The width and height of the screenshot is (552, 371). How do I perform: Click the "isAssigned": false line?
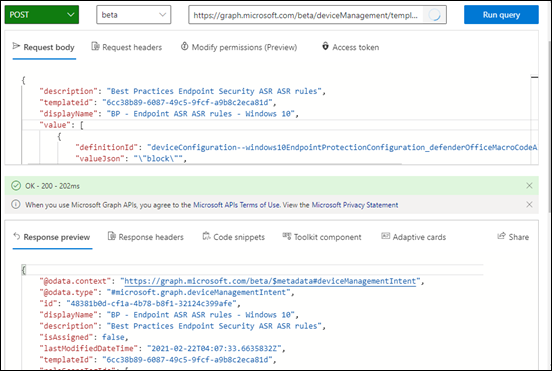(84, 337)
